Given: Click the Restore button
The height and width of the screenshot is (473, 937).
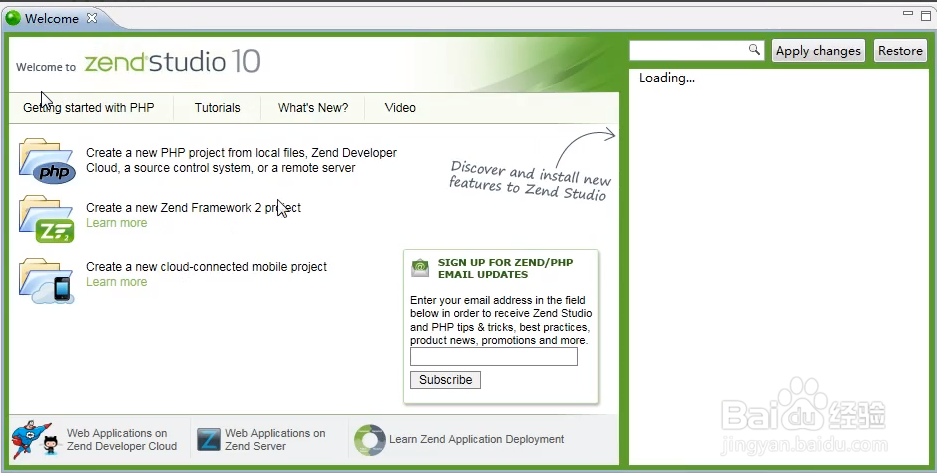Looking at the screenshot, I should click(x=900, y=51).
